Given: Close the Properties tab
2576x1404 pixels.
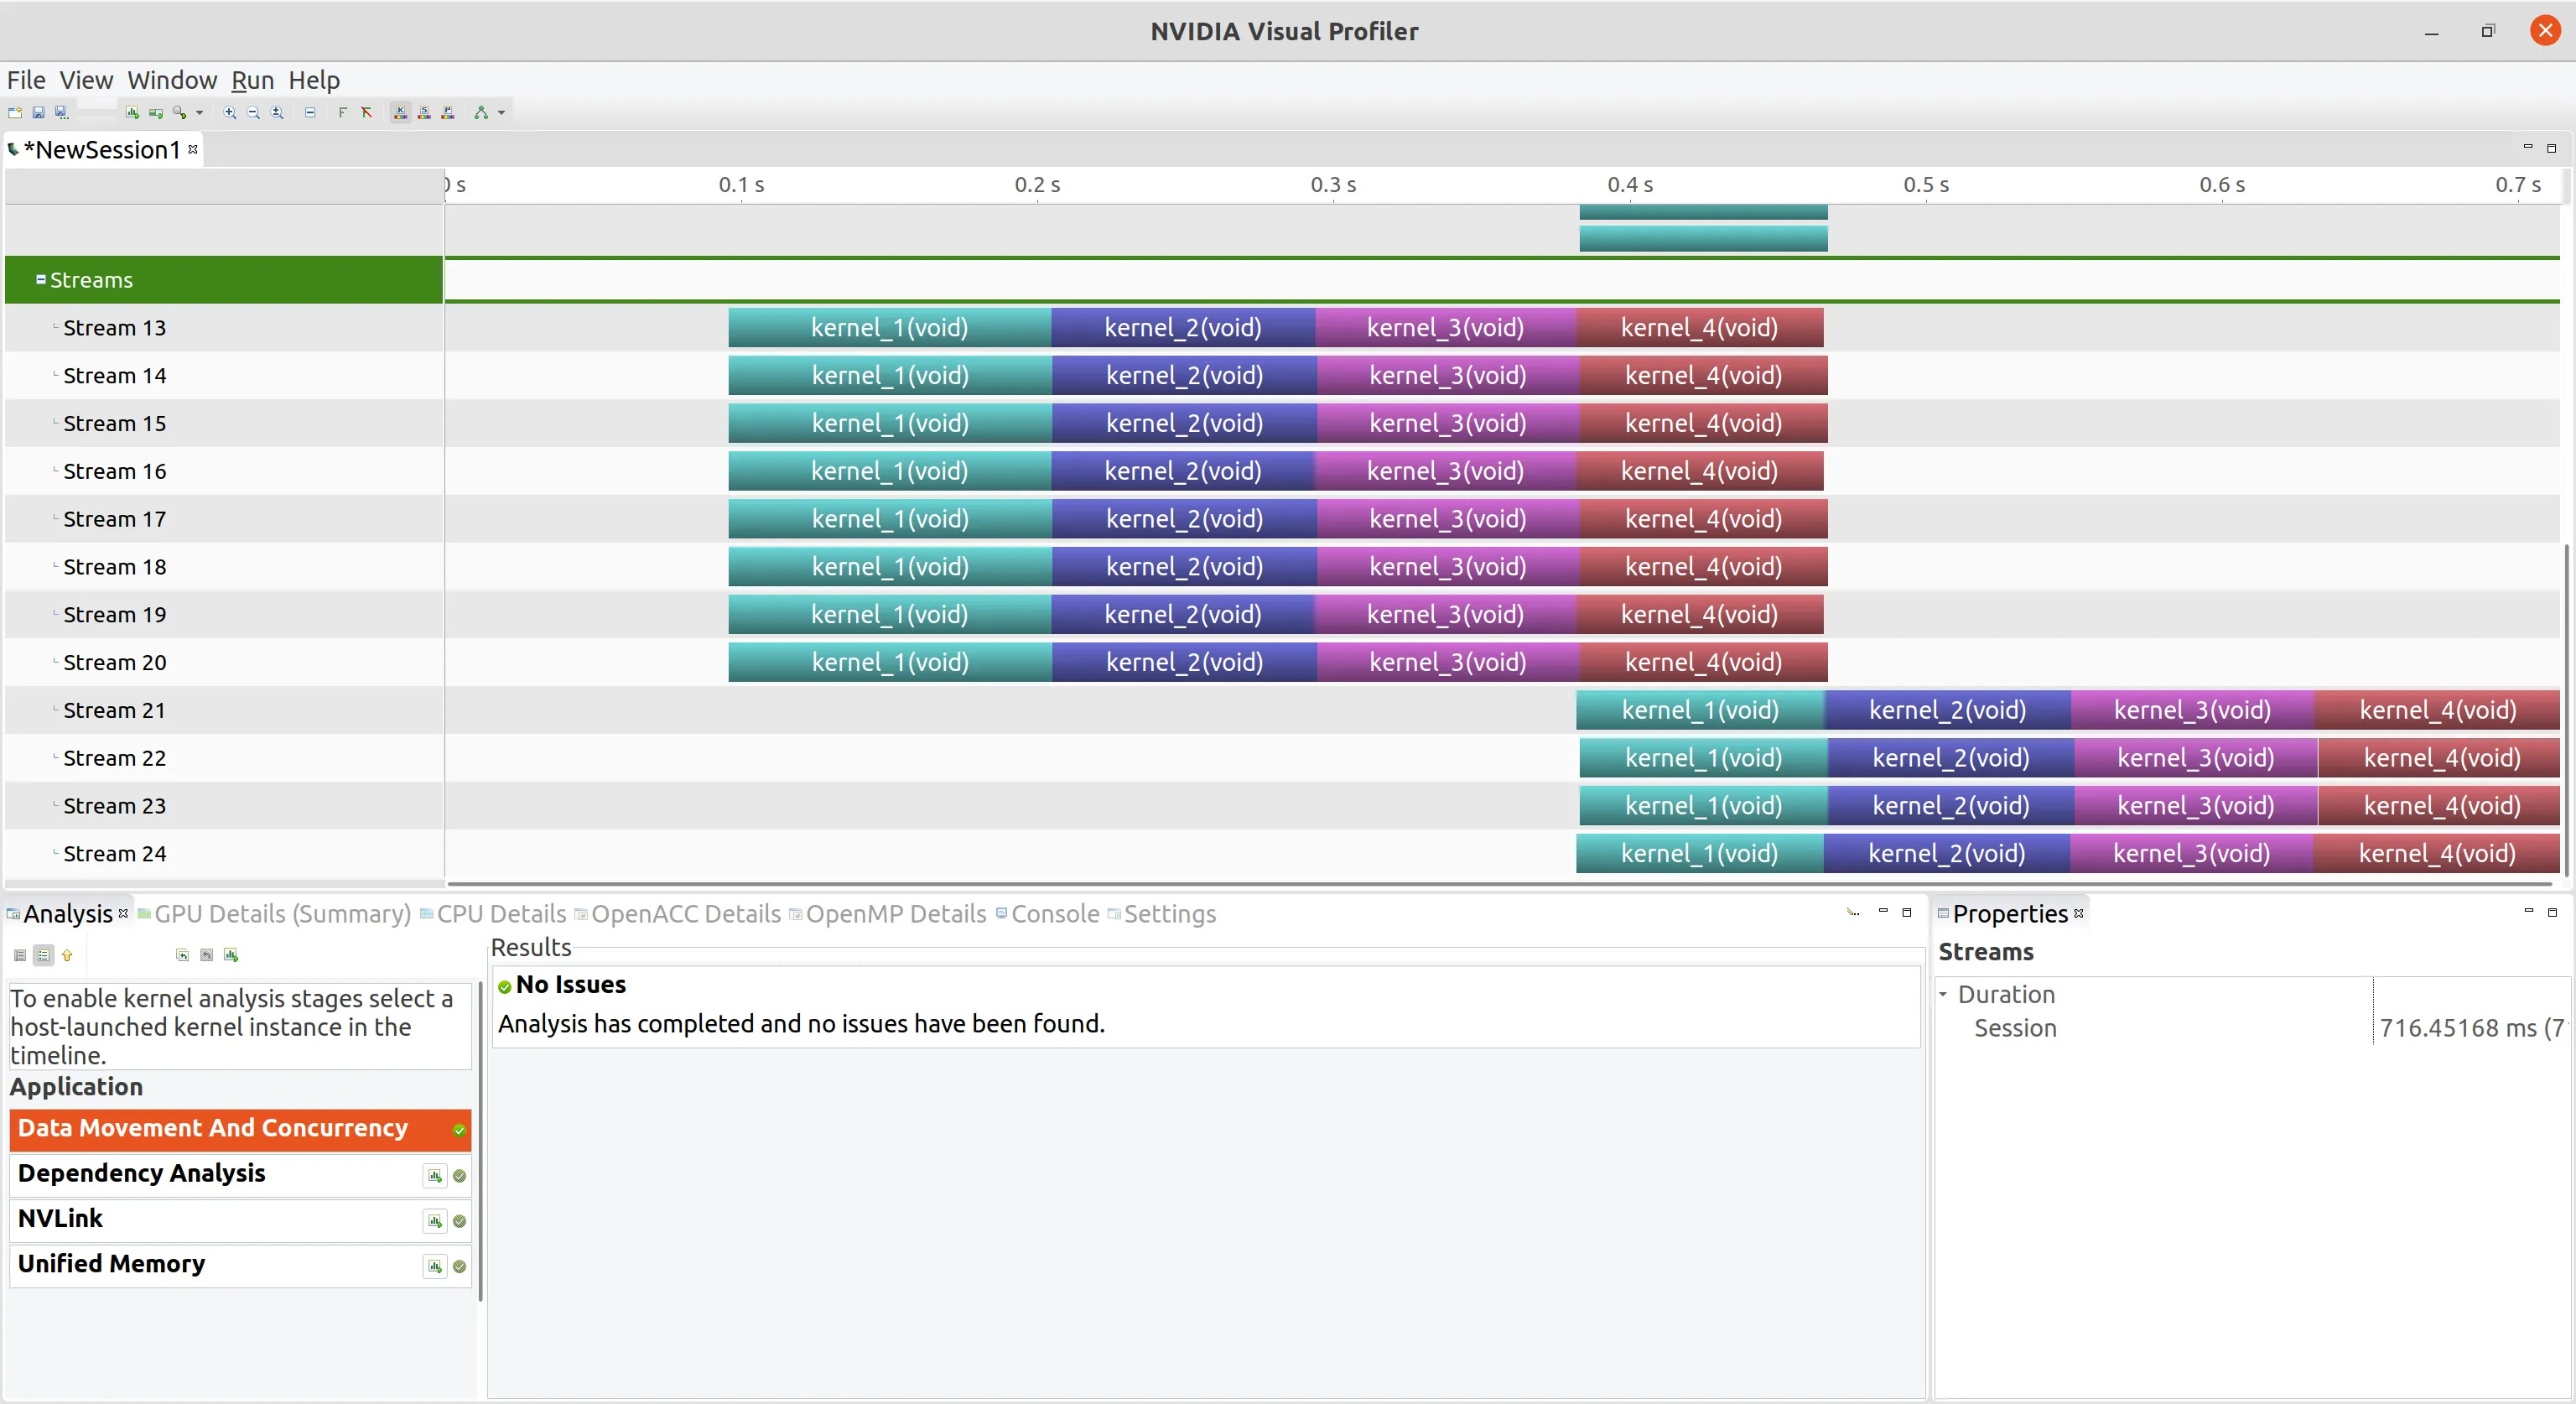Looking at the screenshot, I should click(2079, 913).
